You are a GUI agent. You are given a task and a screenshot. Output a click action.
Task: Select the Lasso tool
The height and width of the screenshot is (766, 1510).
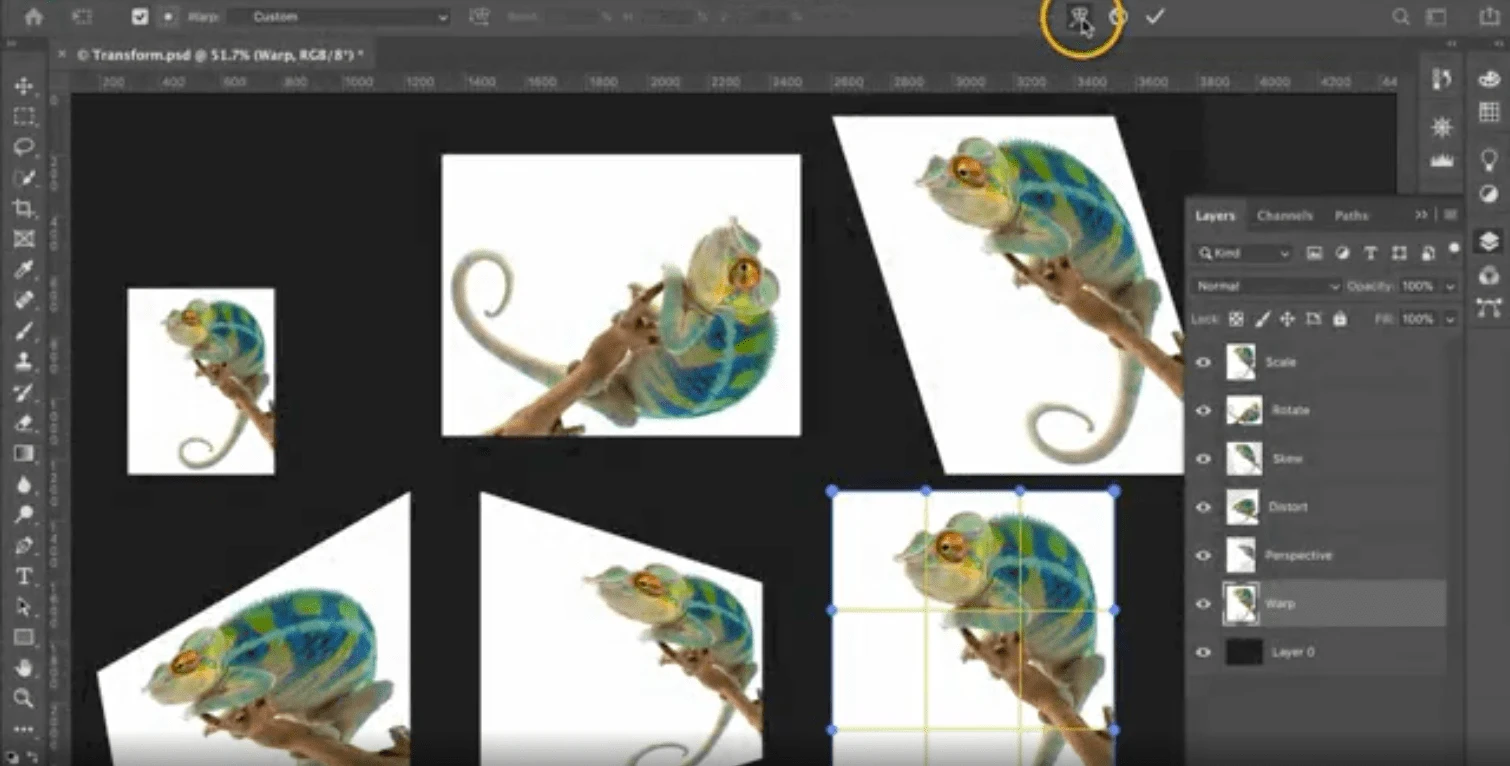point(24,148)
